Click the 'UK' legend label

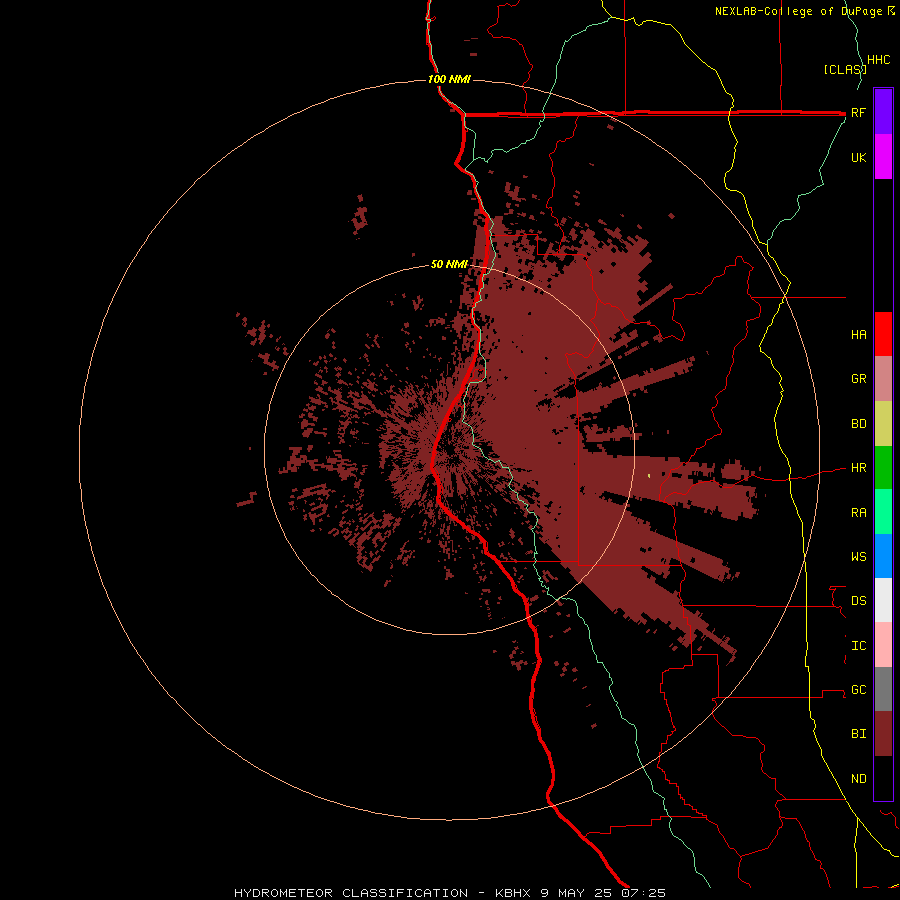tap(858, 157)
